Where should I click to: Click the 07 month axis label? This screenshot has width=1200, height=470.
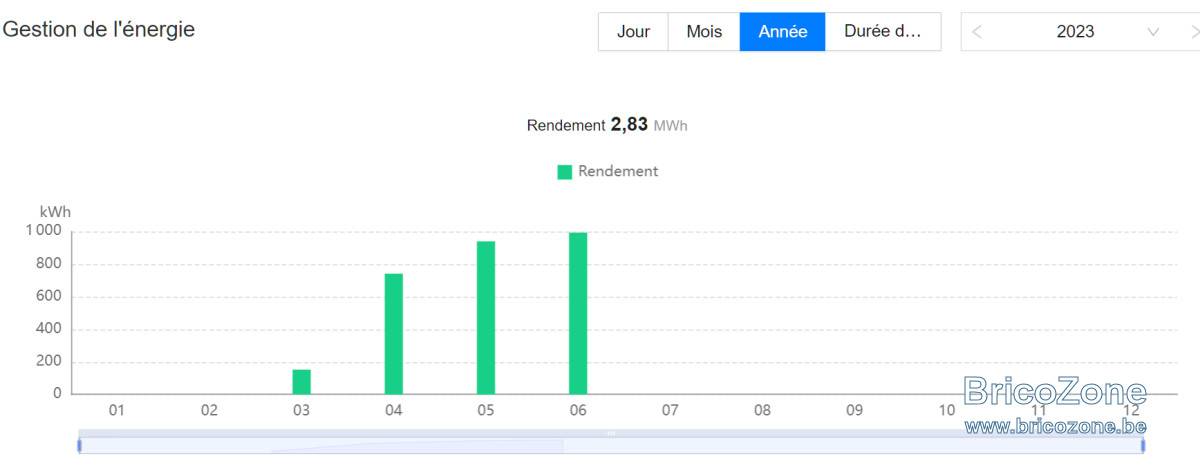[670, 410]
